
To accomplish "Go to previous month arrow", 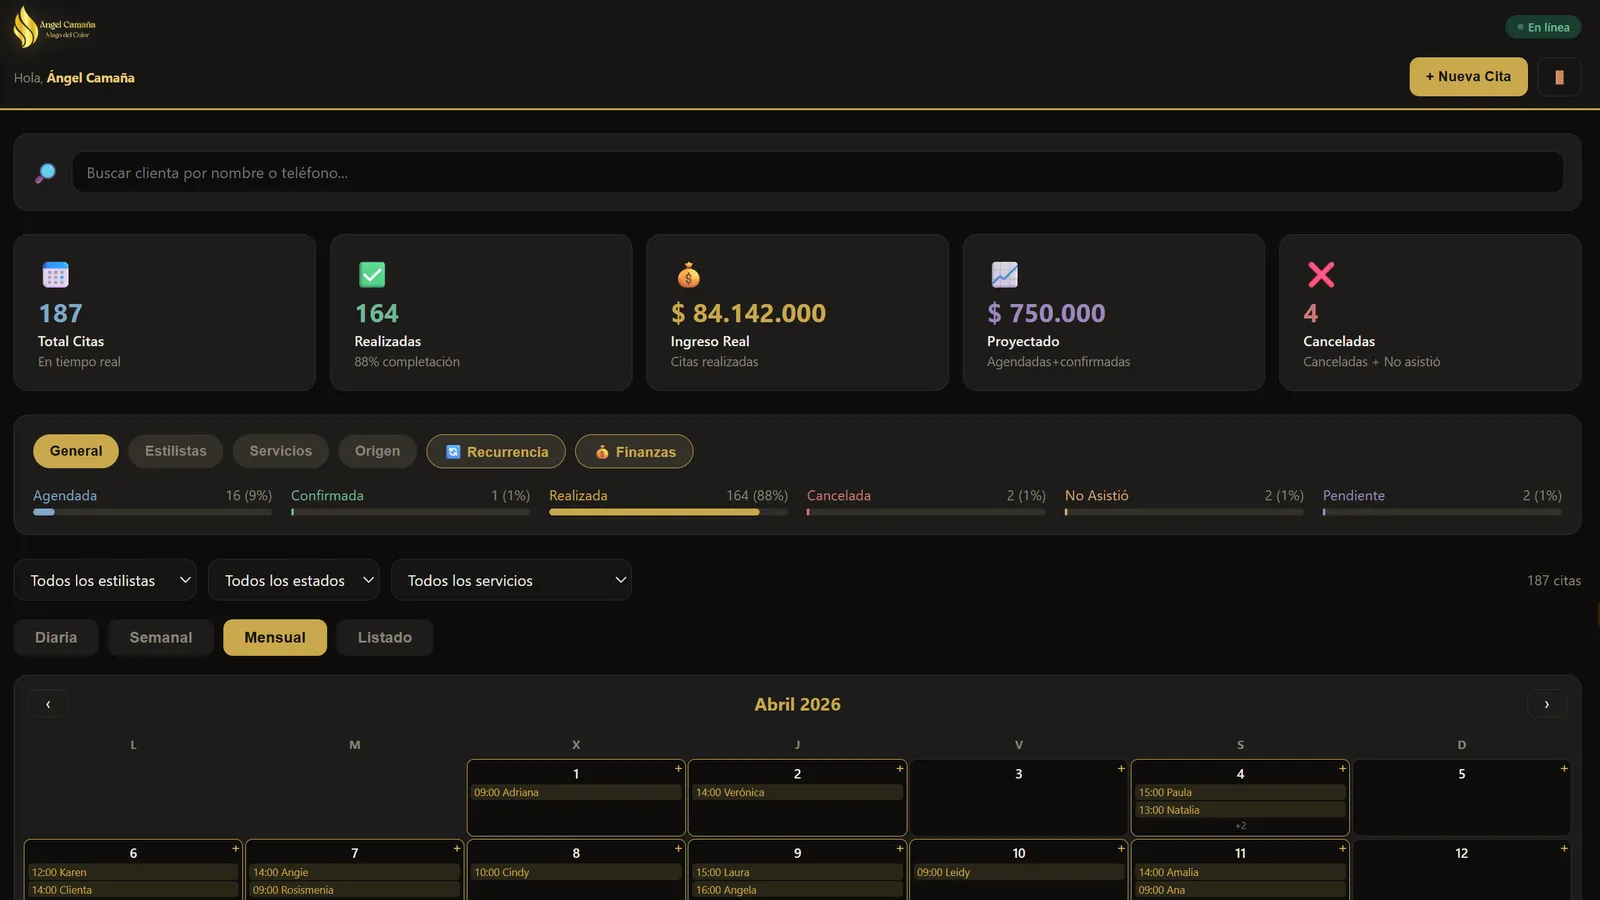I will click(48, 704).
